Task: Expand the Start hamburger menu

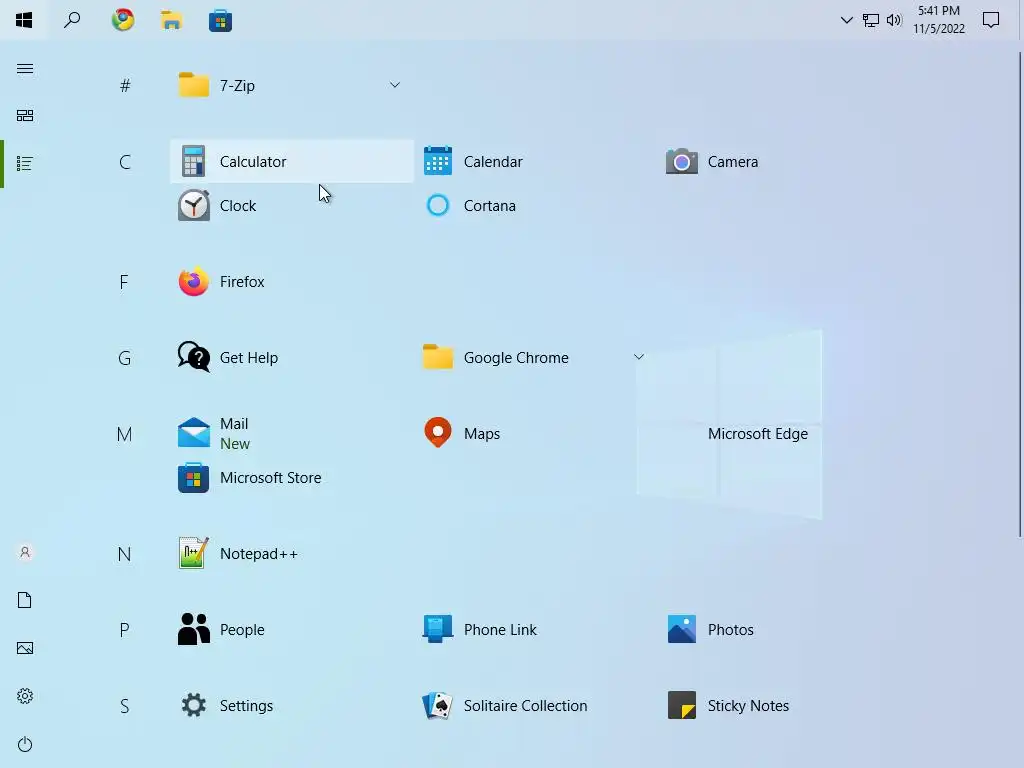Action: click(x=25, y=69)
